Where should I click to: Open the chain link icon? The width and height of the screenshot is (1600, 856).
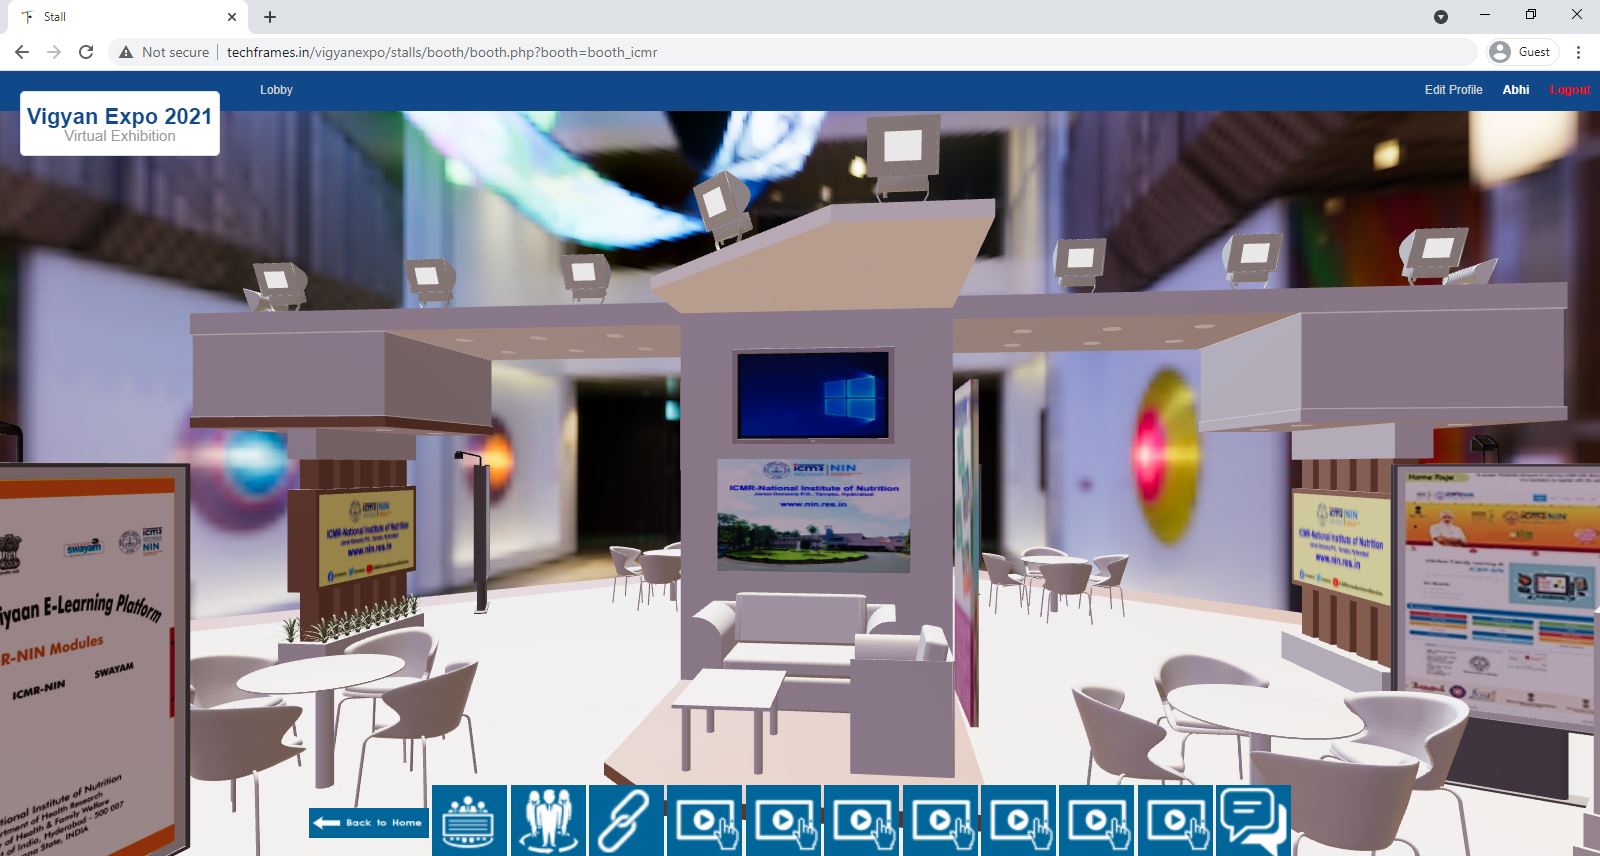[x=626, y=821]
